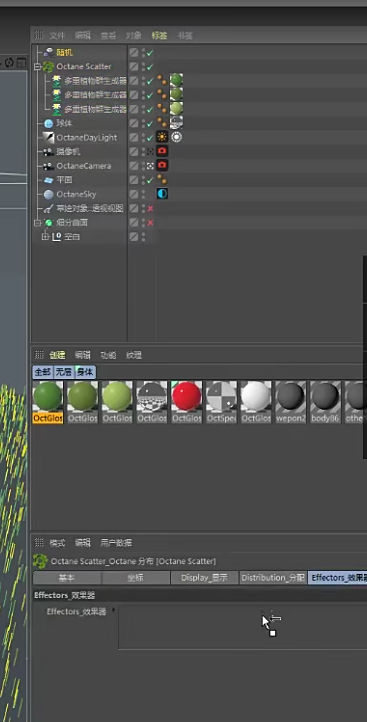This screenshot has width=367, height=722.
Task: Enable 草绘对象 via its red X
Action: tap(150, 209)
